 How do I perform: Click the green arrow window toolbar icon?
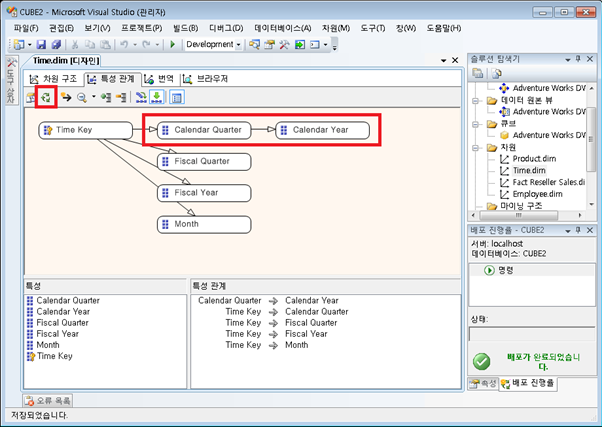point(299,45)
